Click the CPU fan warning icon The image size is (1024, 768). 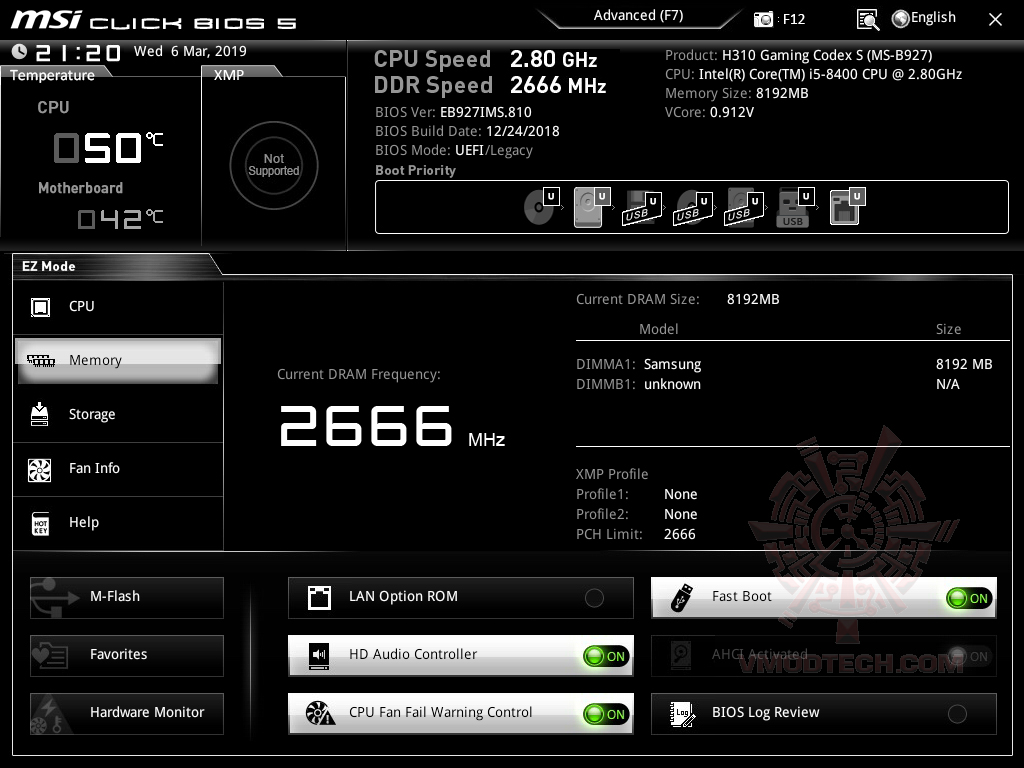[x=320, y=713]
